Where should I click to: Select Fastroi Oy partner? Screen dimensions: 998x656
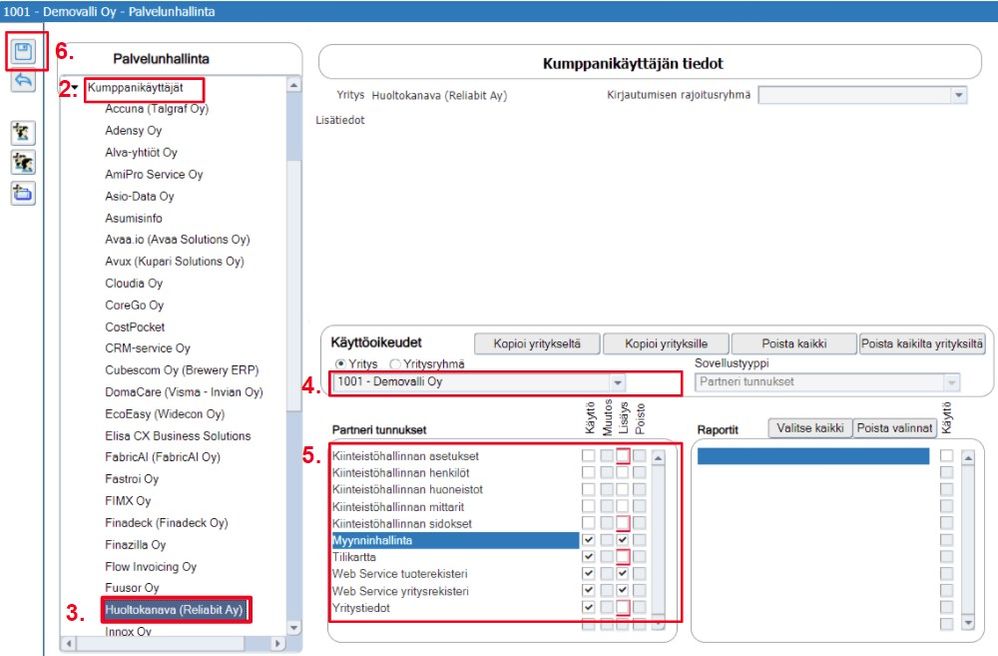click(132, 479)
